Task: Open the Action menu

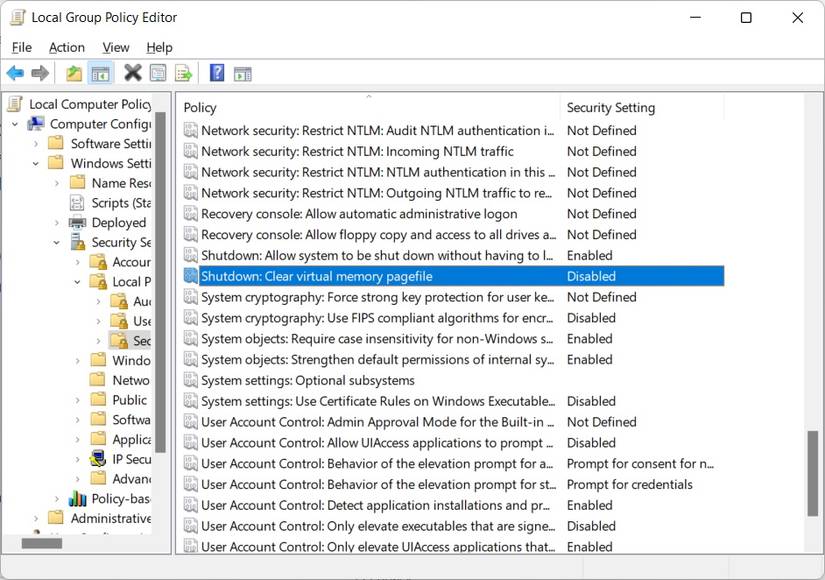Action: click(66, 47)
